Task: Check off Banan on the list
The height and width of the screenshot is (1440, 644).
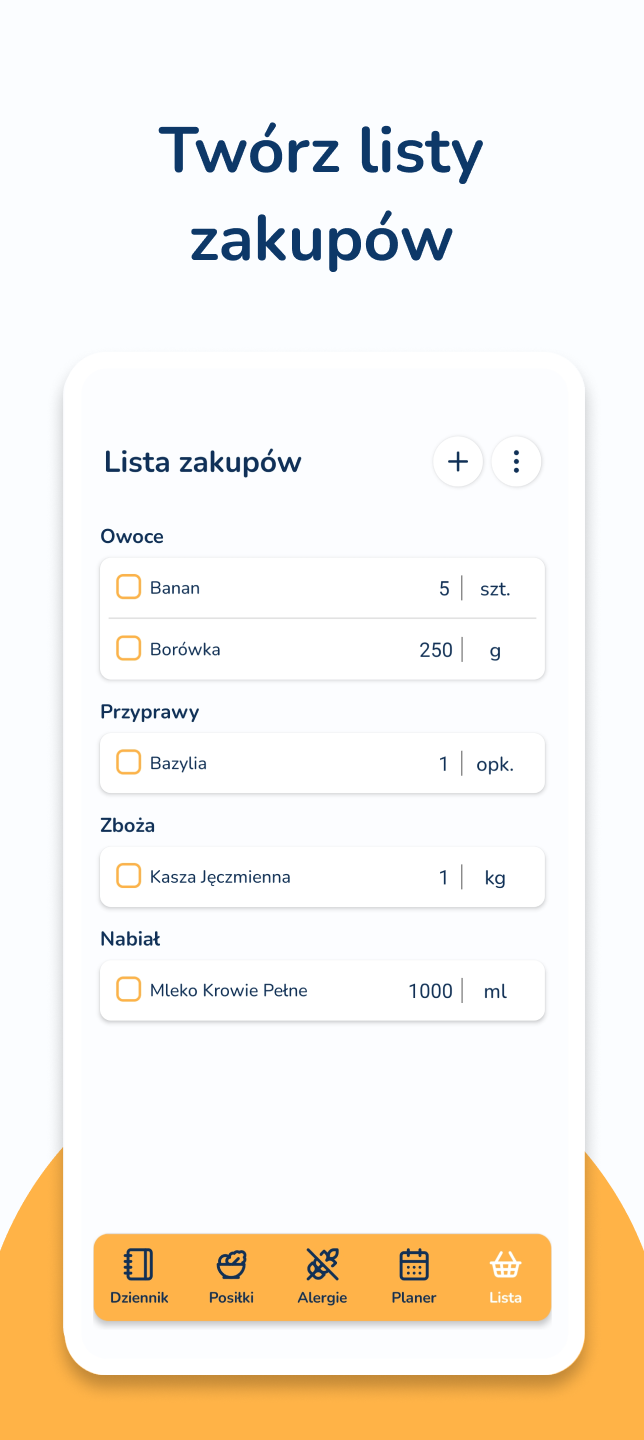Action: click(128, 587)
